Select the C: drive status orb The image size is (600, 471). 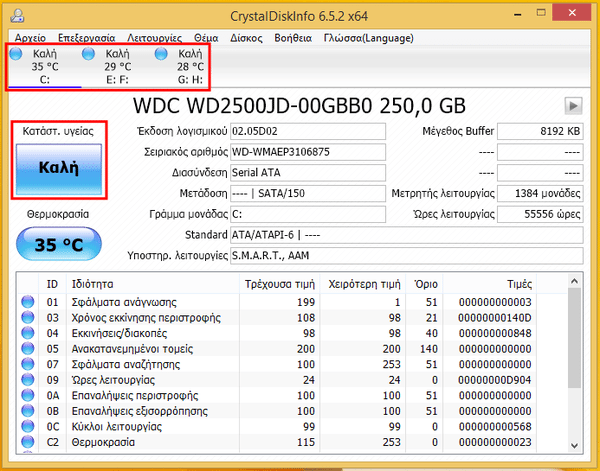pos(16,54)
